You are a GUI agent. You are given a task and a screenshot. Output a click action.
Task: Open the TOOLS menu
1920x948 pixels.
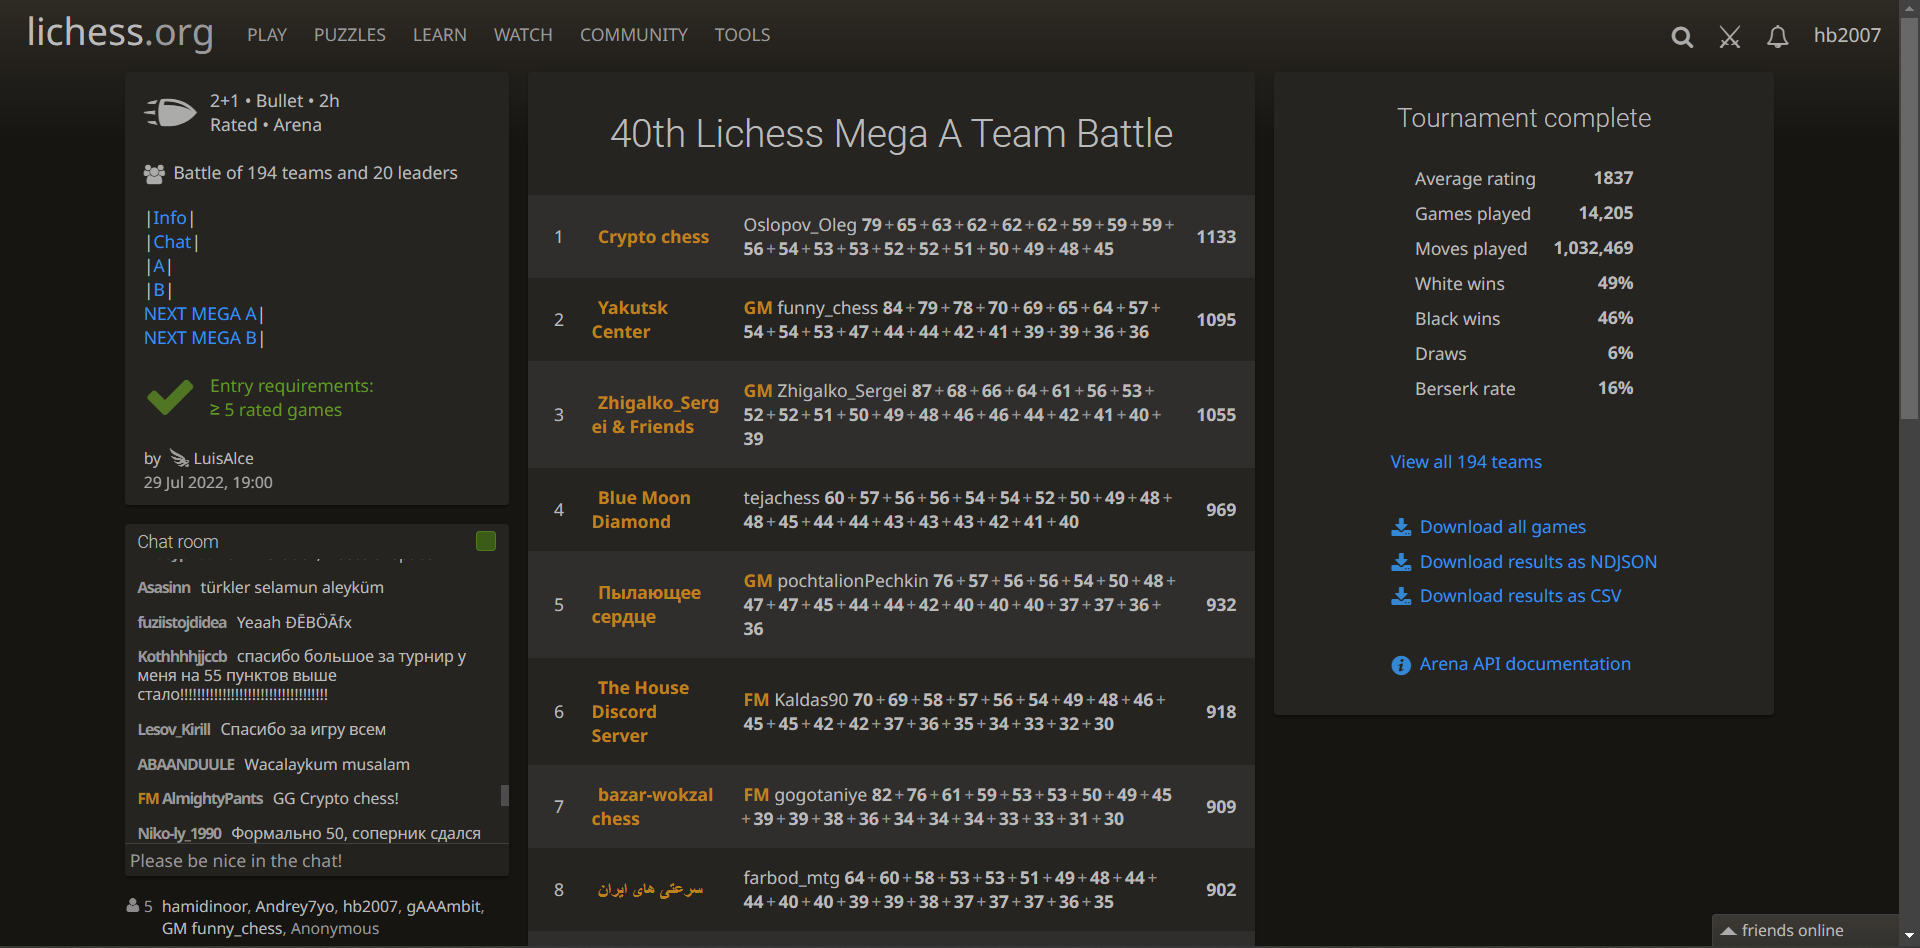pos(742,35)
